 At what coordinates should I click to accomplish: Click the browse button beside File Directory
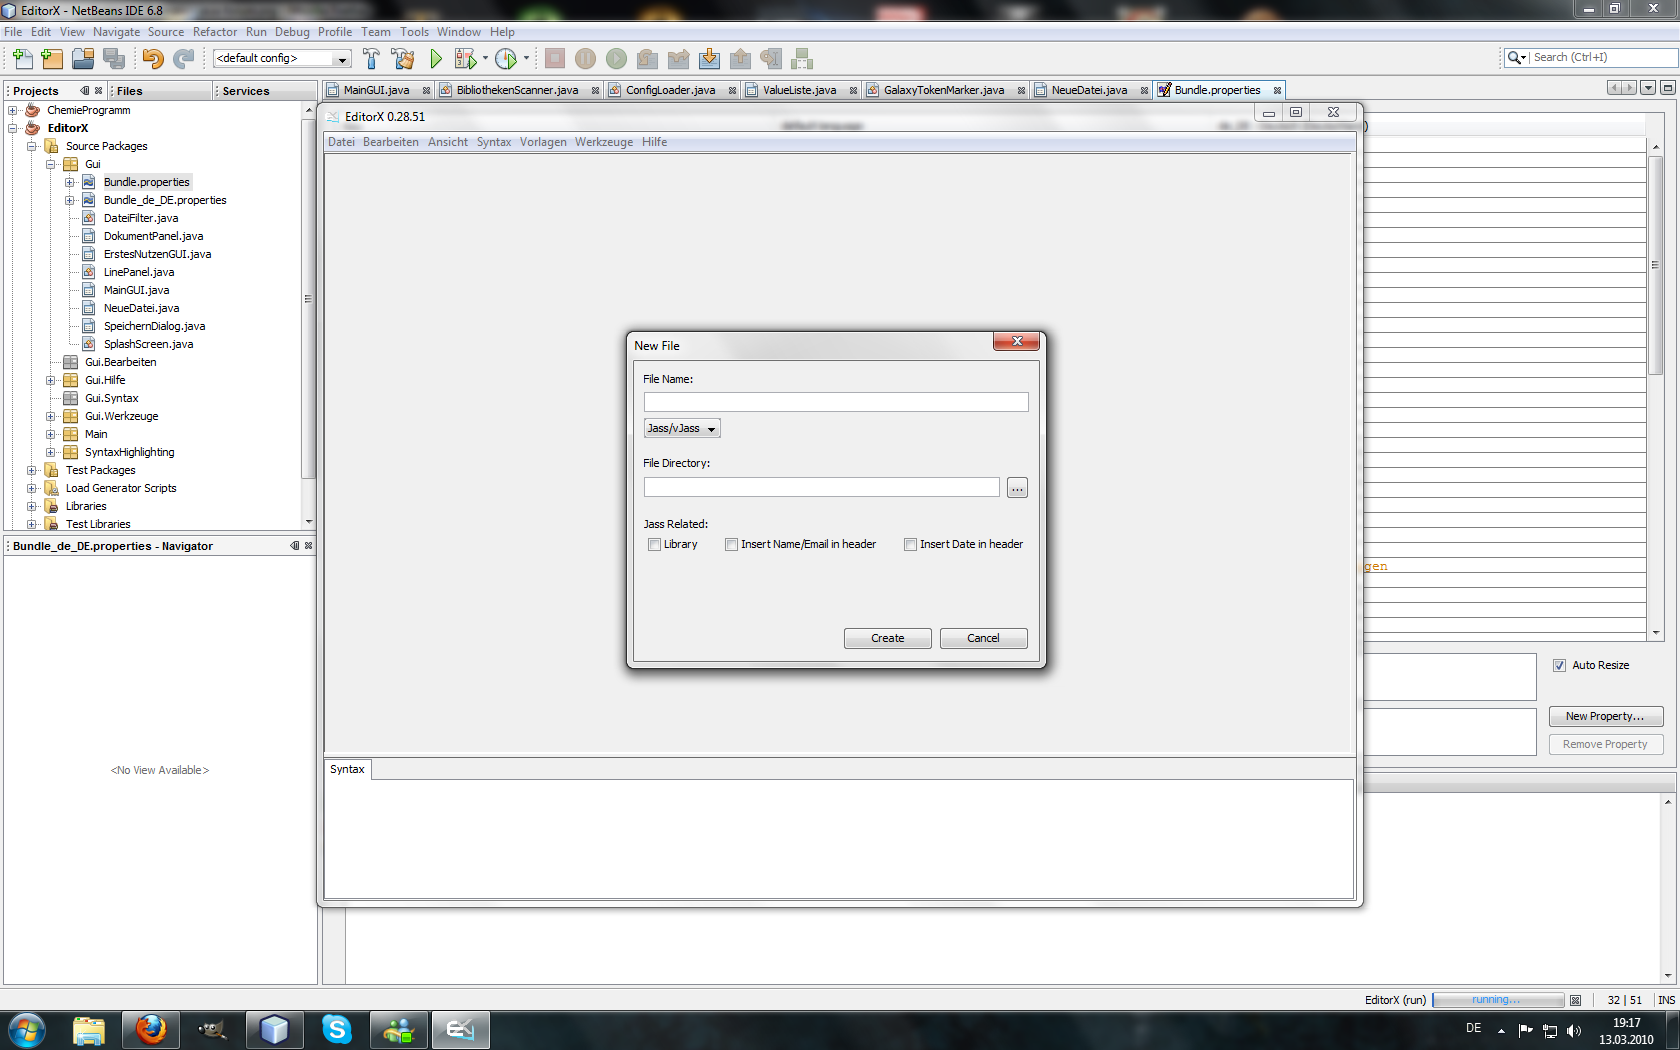[1017, 488]
